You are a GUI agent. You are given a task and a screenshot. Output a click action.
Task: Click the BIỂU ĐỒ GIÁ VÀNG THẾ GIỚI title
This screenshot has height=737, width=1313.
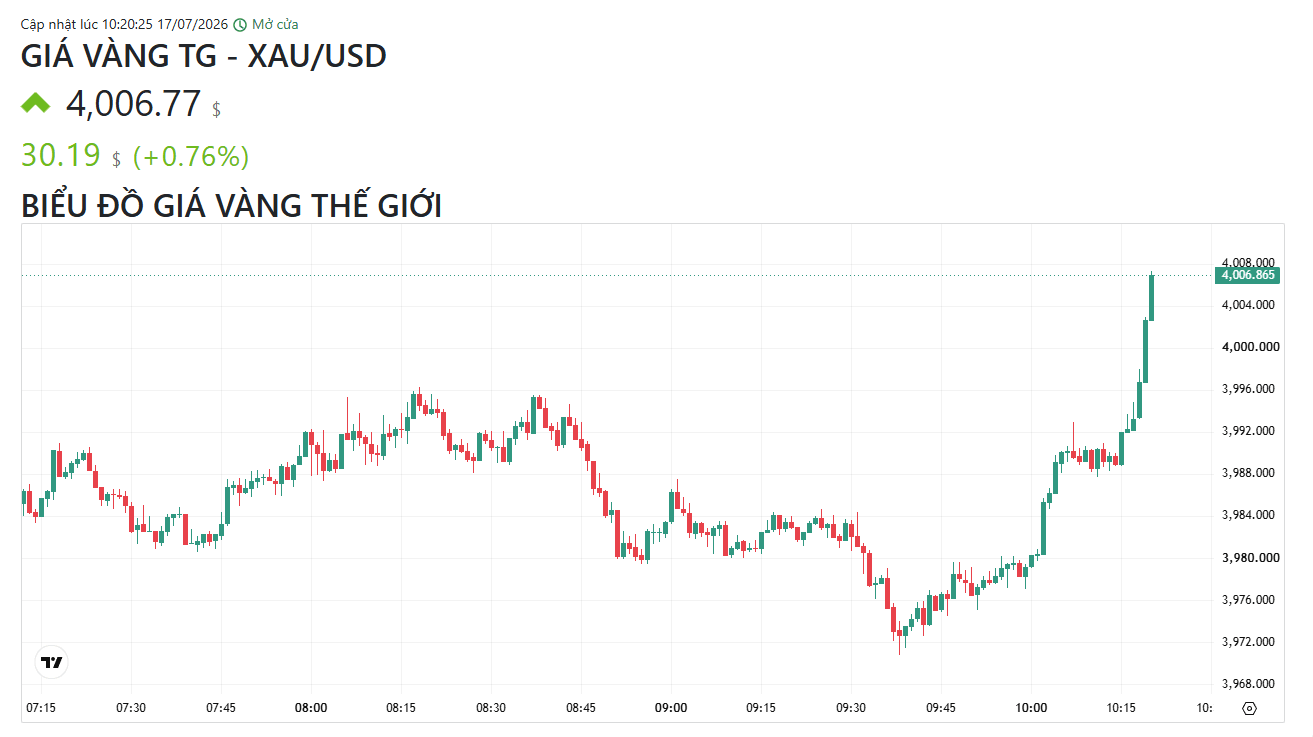pos(232,205)
